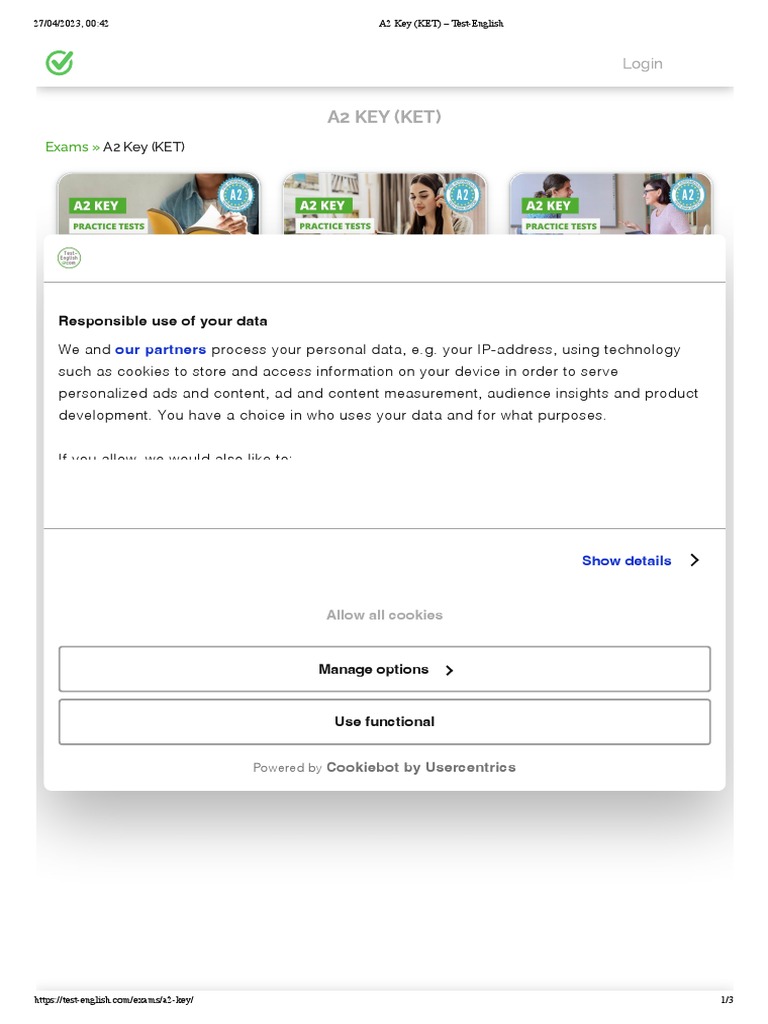The image size is (768, 1024).
Task: Open the first A2 Key practice tests thumbnail
Action: pyautogui.click(x=158, y=203)
